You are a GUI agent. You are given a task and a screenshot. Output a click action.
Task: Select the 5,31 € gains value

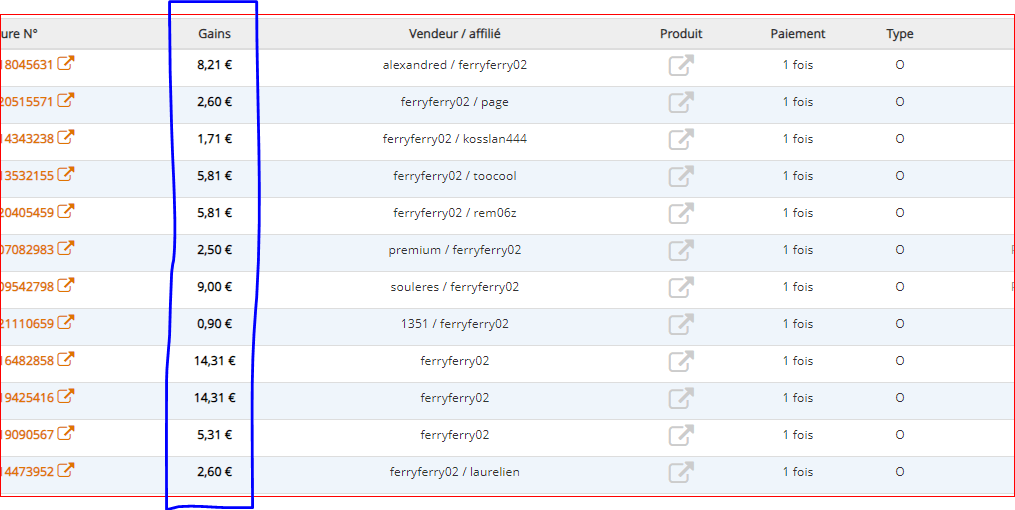(x=214, y=434)
